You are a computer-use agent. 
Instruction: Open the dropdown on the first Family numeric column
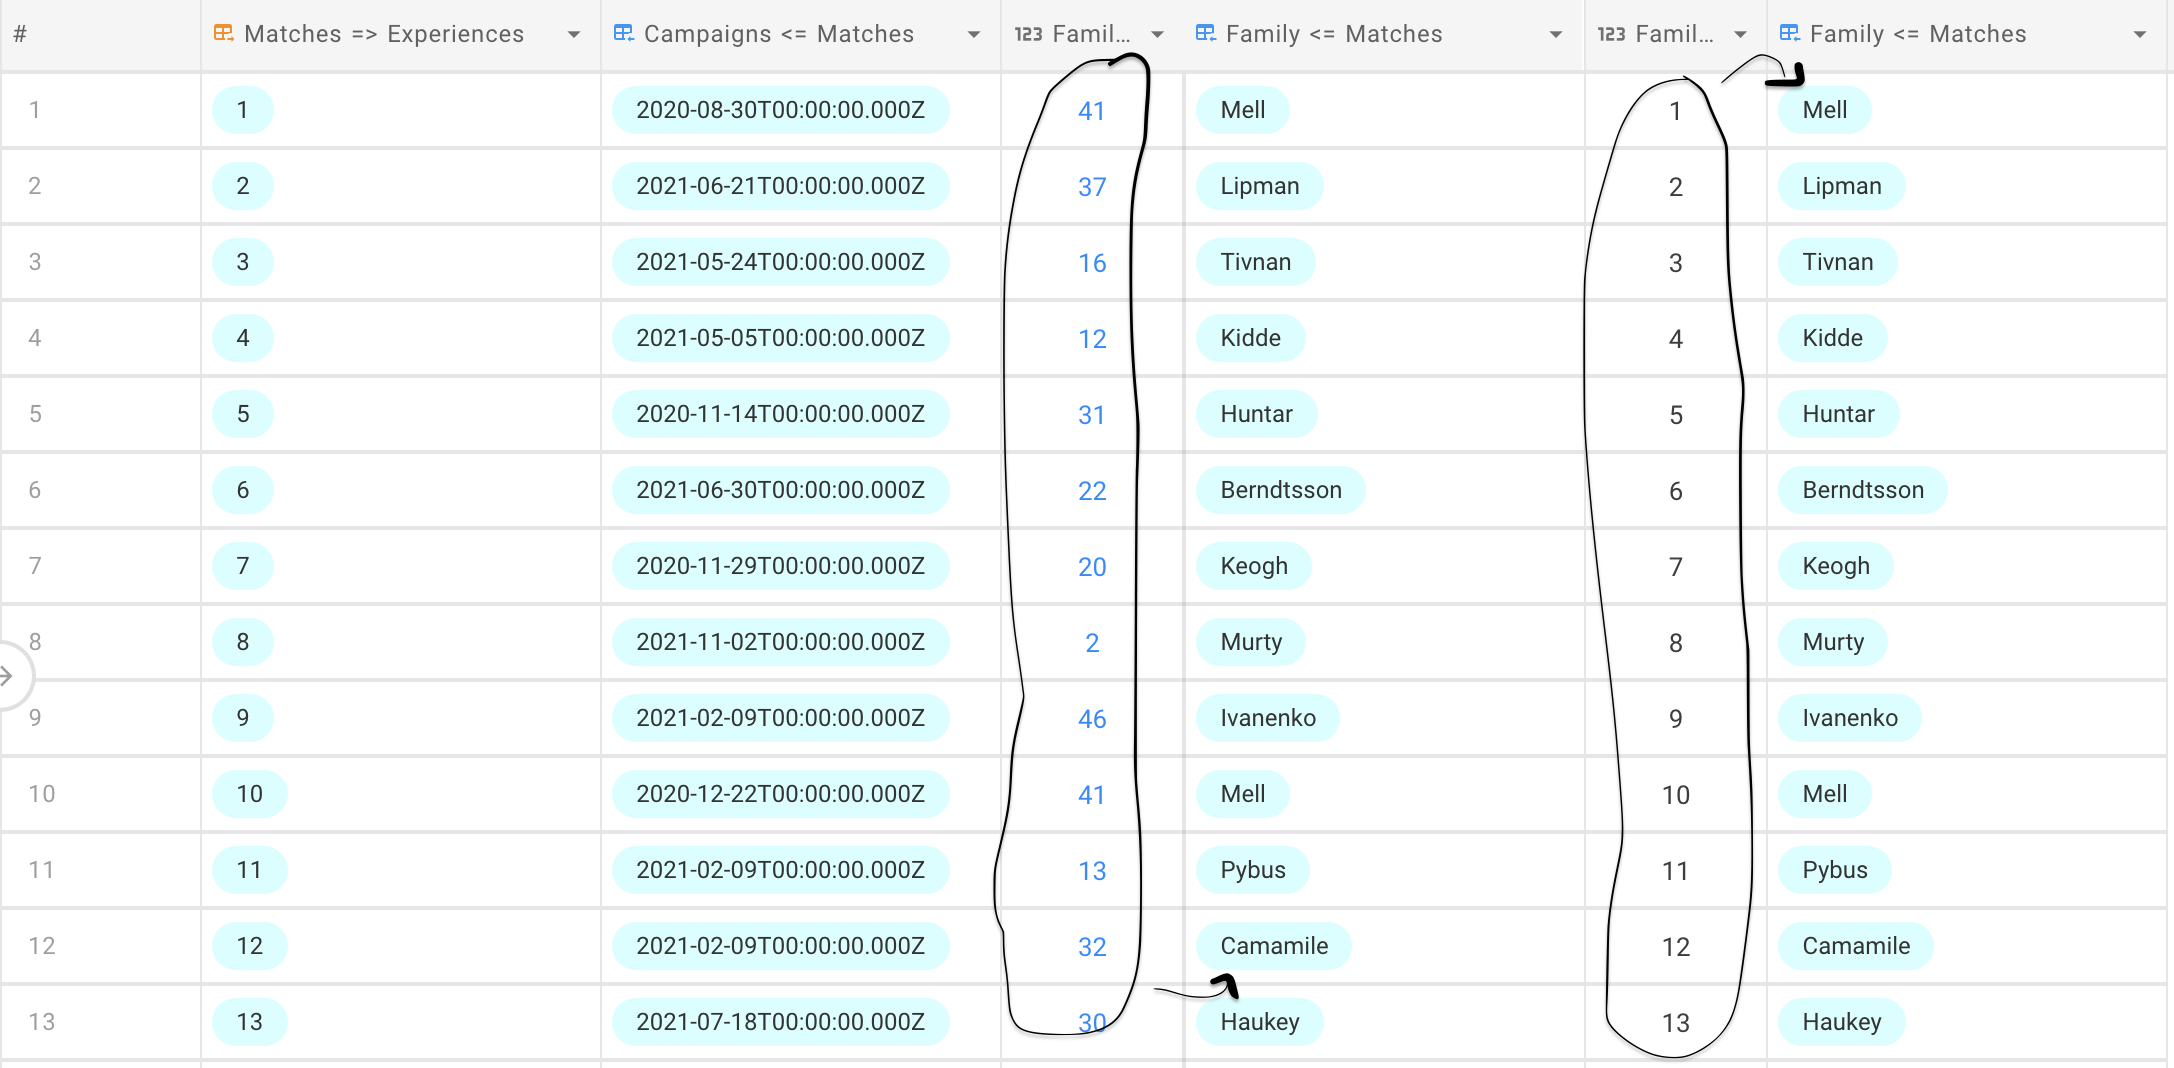(x=1157, y=33)
